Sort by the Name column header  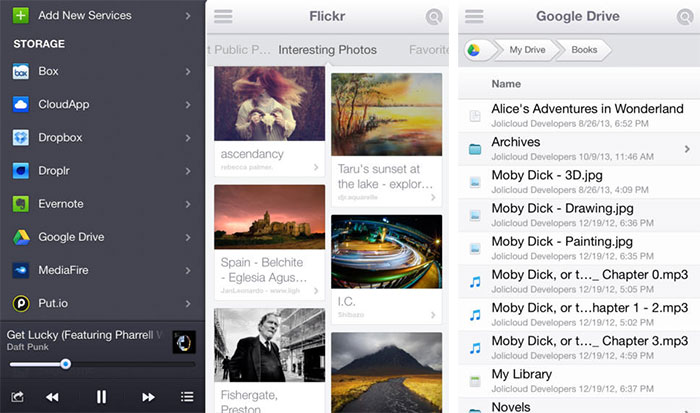[506, 84]
